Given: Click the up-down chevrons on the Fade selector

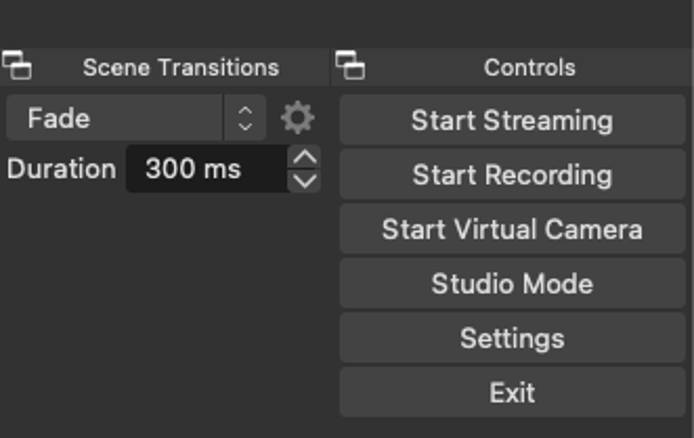Looking at the screenshot, I should 245,118.
